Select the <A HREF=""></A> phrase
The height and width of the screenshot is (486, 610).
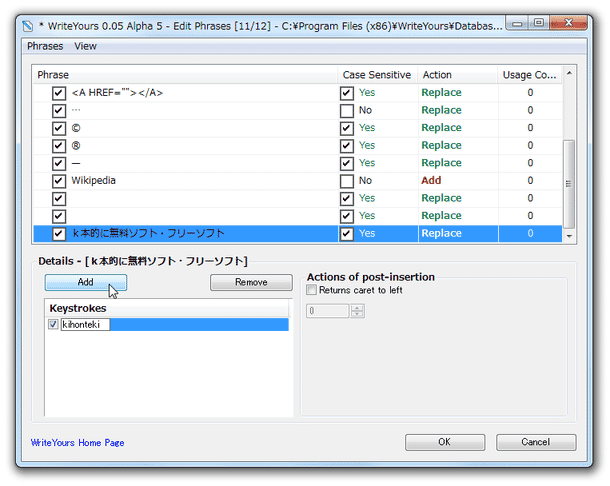[x=117, y=93]
